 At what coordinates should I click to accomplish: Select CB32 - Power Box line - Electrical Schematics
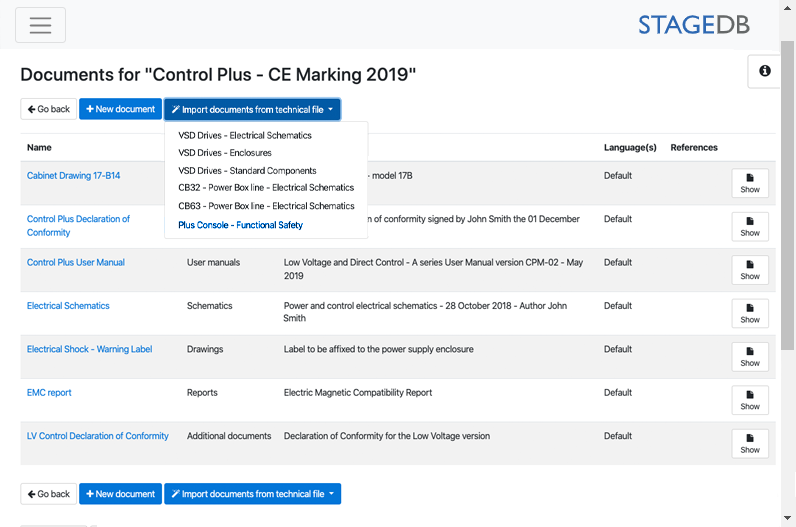pos(266,188)
